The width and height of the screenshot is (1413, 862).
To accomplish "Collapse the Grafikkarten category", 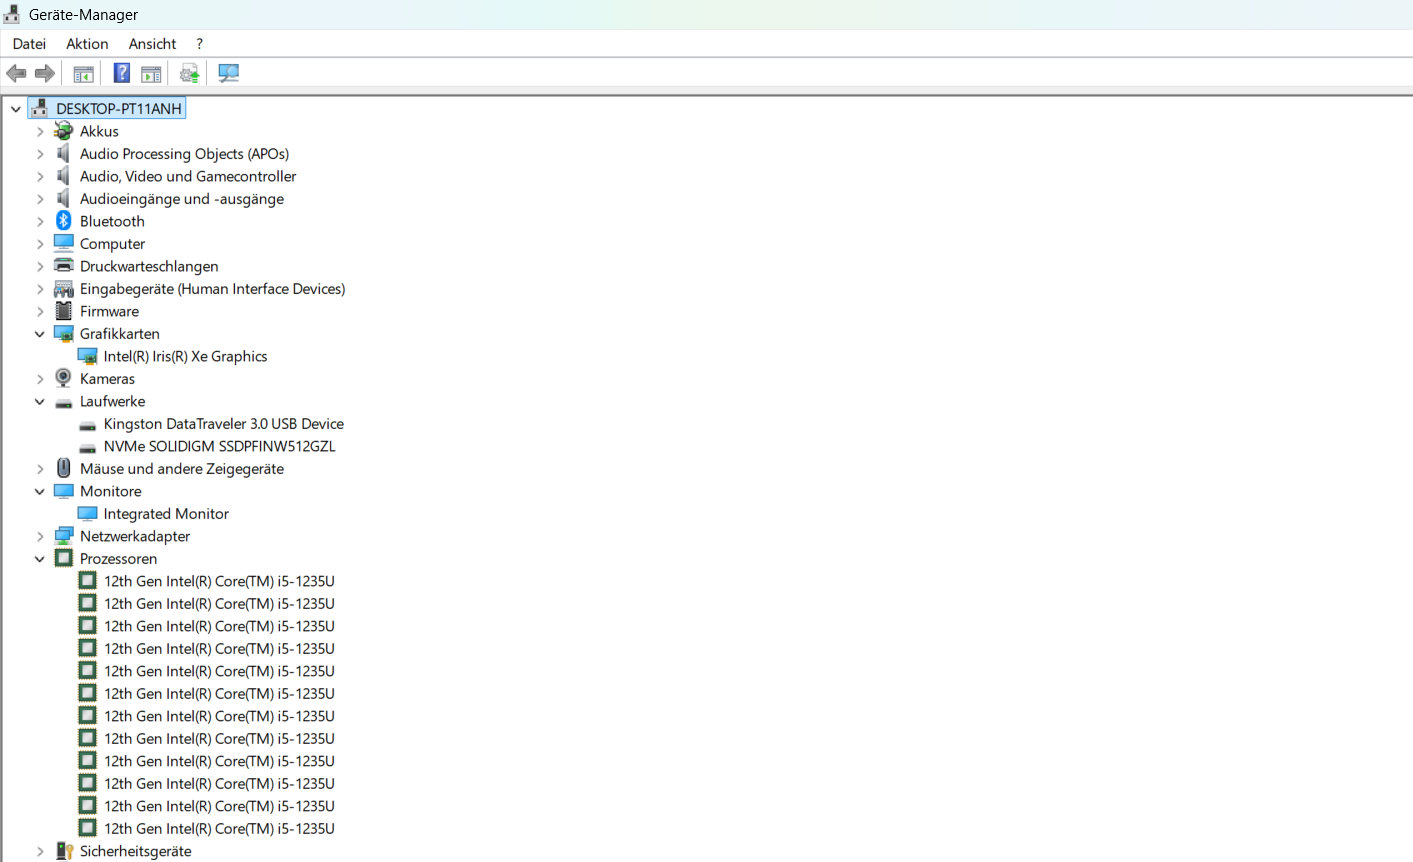I will [x=40, y=334].
